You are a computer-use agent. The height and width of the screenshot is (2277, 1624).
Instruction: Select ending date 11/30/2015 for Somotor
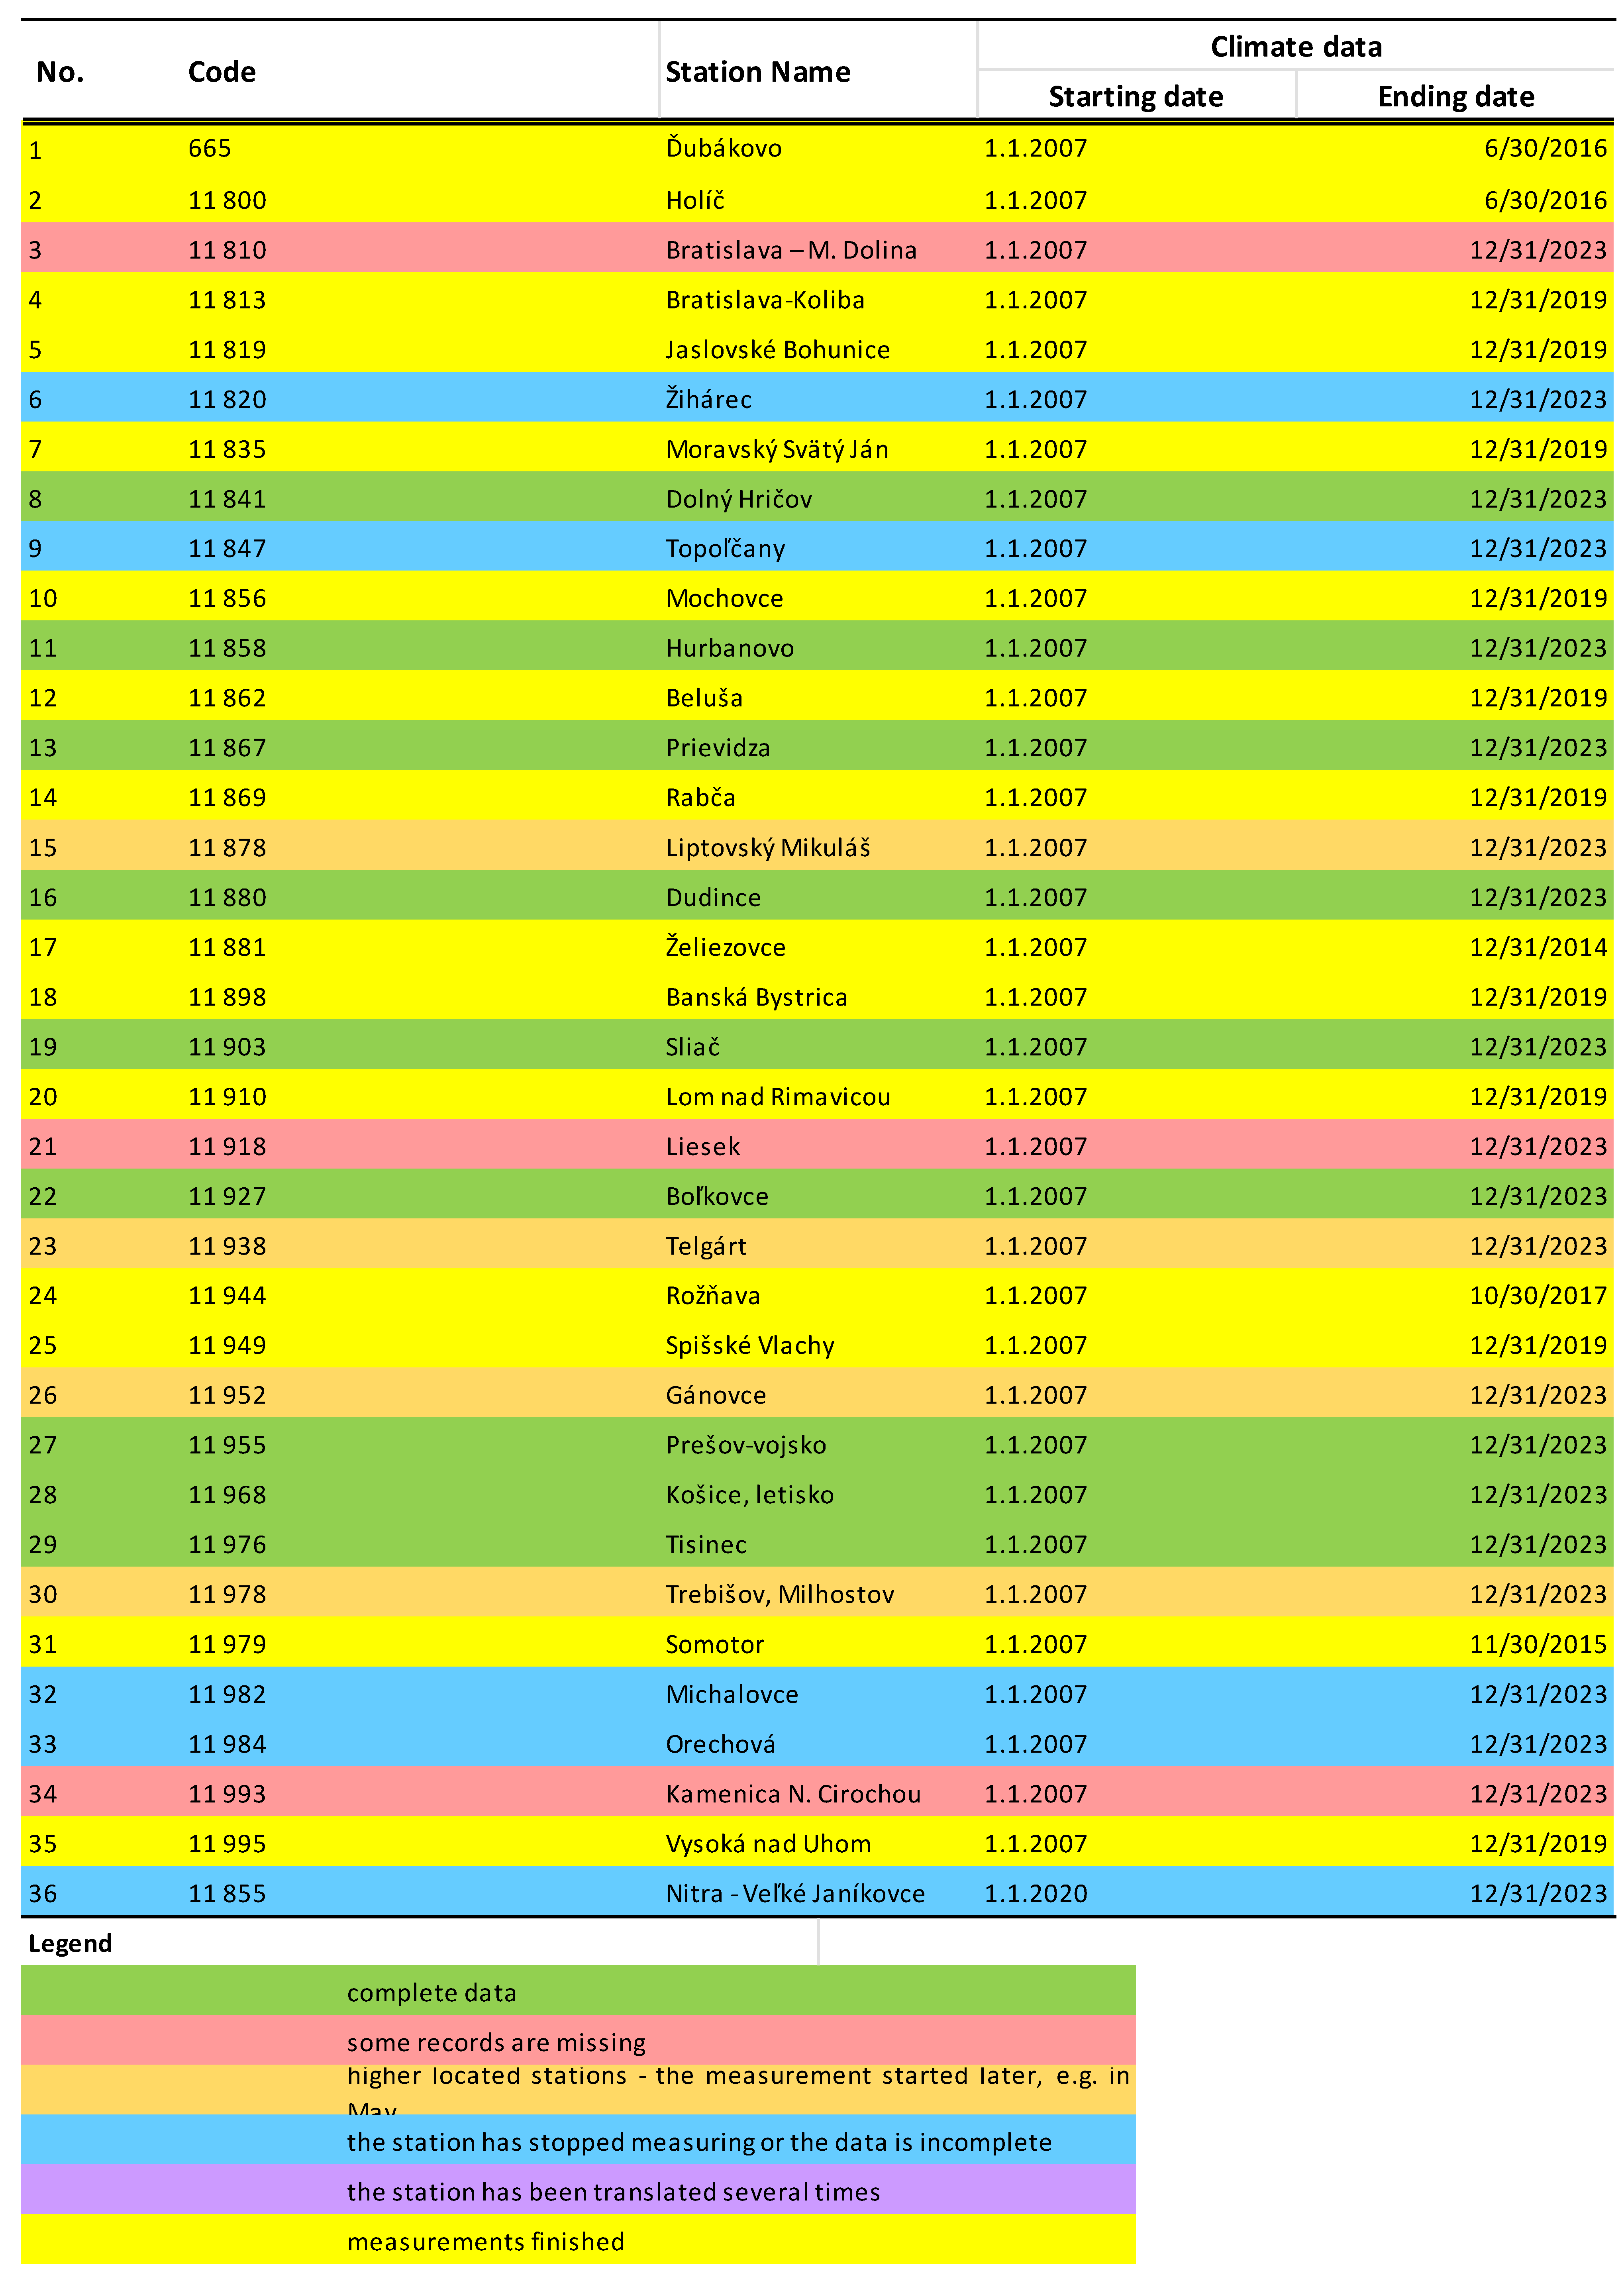1537,1644
